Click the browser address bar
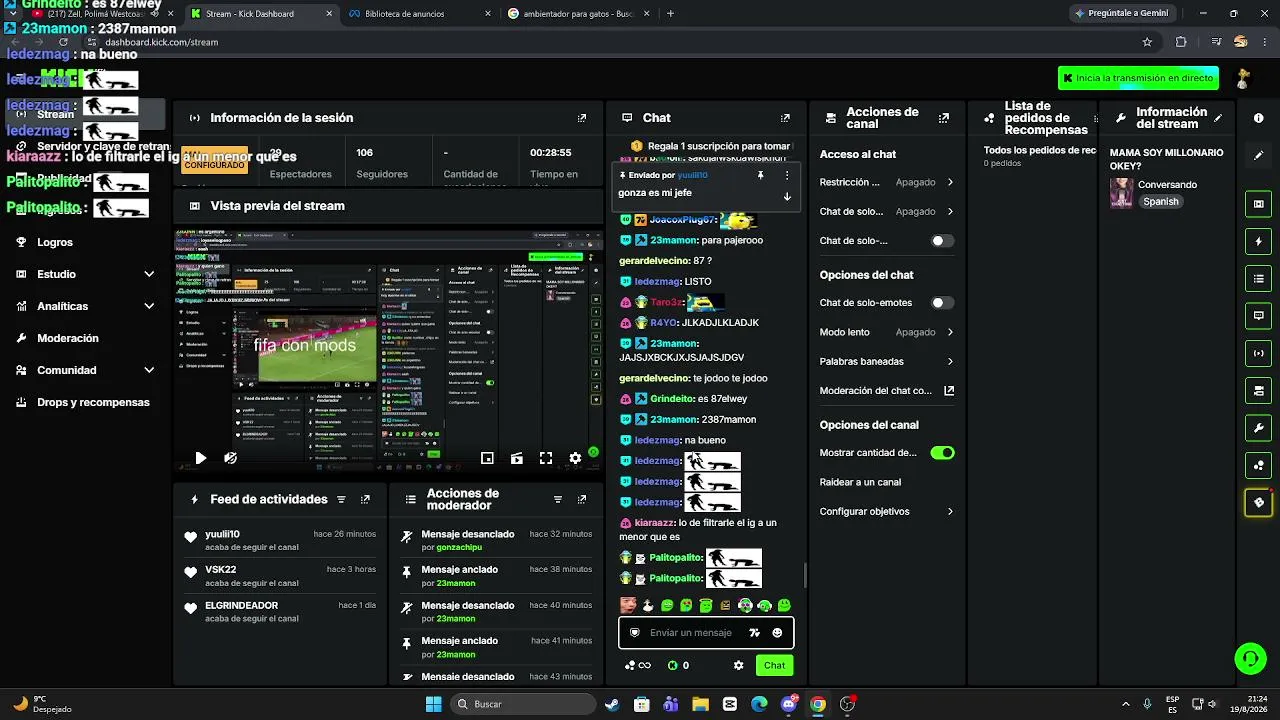1280x720 pixels. click(620, 42)
